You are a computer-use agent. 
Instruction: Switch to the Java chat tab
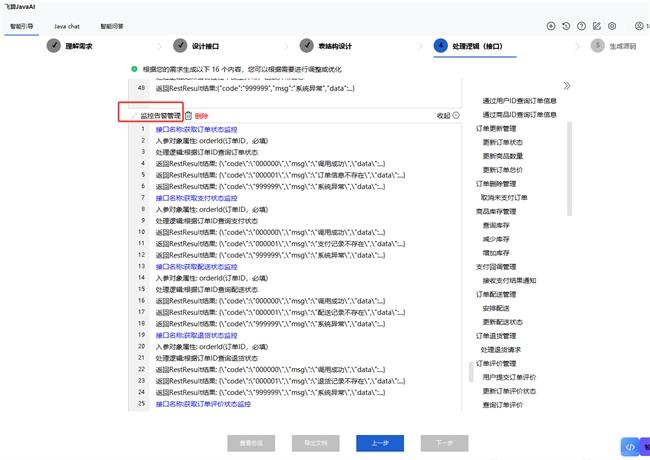pyautogui.click(x=67, y=26)
